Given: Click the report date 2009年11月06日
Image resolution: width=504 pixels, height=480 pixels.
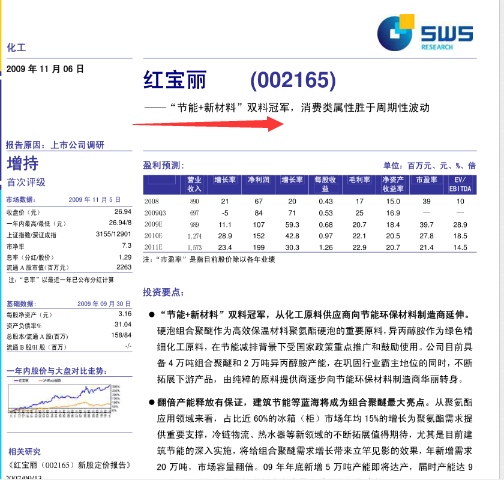Looking at the screenshot, I should coord(45,69).
